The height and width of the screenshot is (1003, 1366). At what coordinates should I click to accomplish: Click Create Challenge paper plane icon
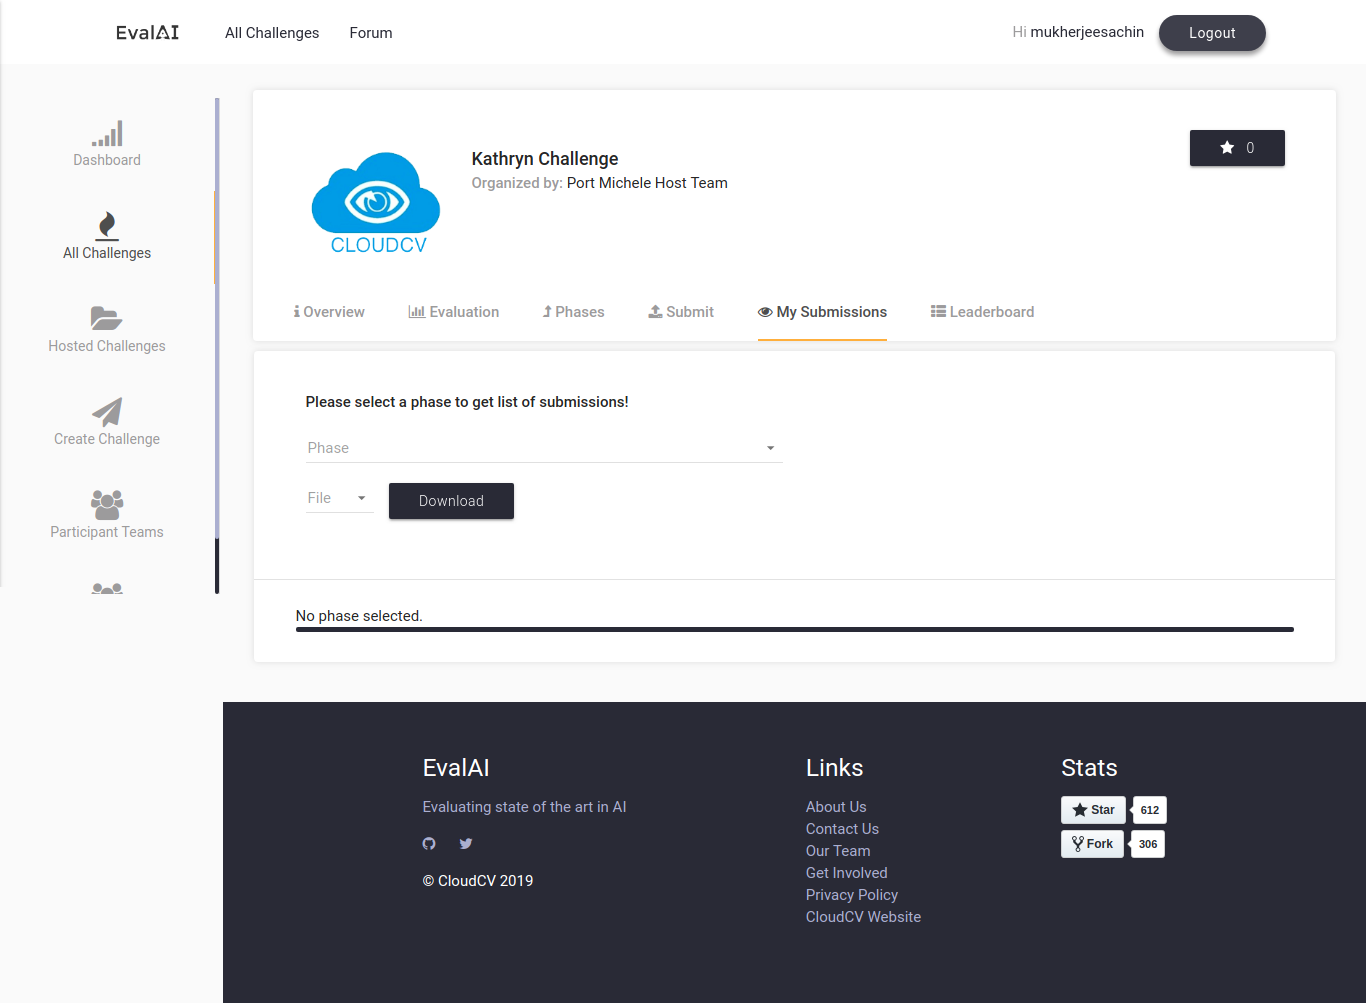107,411
